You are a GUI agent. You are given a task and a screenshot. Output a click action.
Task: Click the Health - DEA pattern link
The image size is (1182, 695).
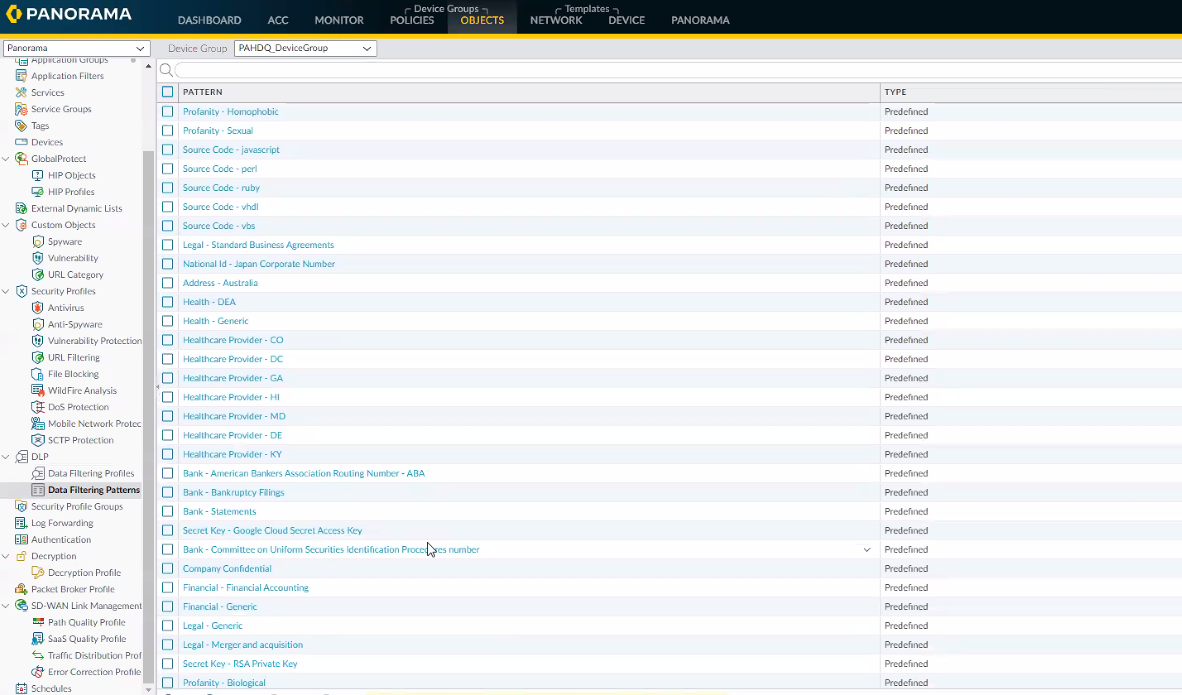(x=209, y=302)
